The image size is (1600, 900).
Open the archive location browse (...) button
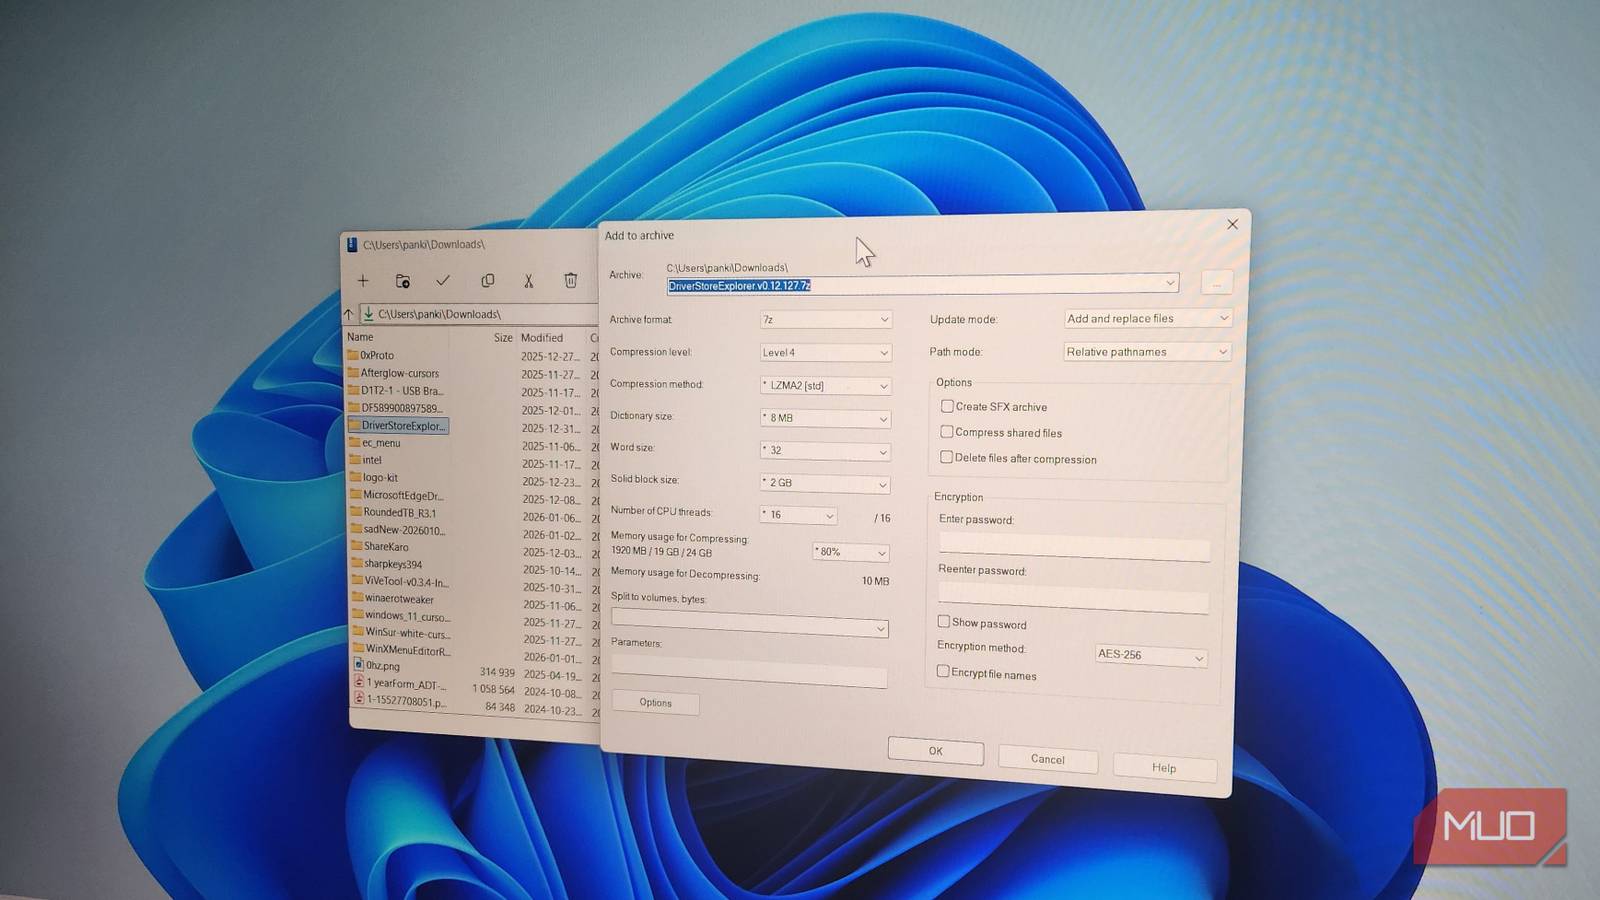[1216, 283]
